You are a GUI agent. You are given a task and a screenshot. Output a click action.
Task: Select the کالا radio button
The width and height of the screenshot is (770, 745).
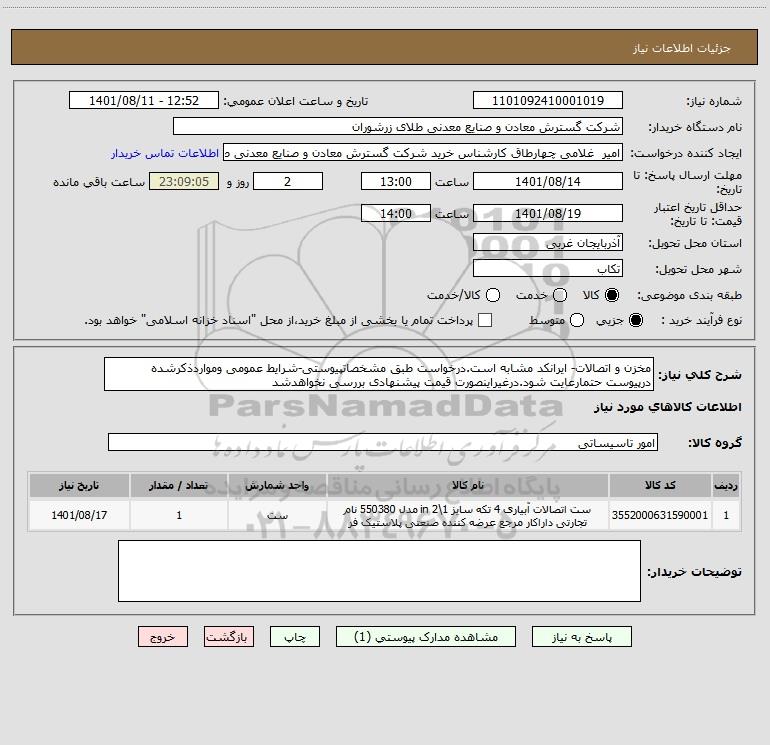click(611, 295)
